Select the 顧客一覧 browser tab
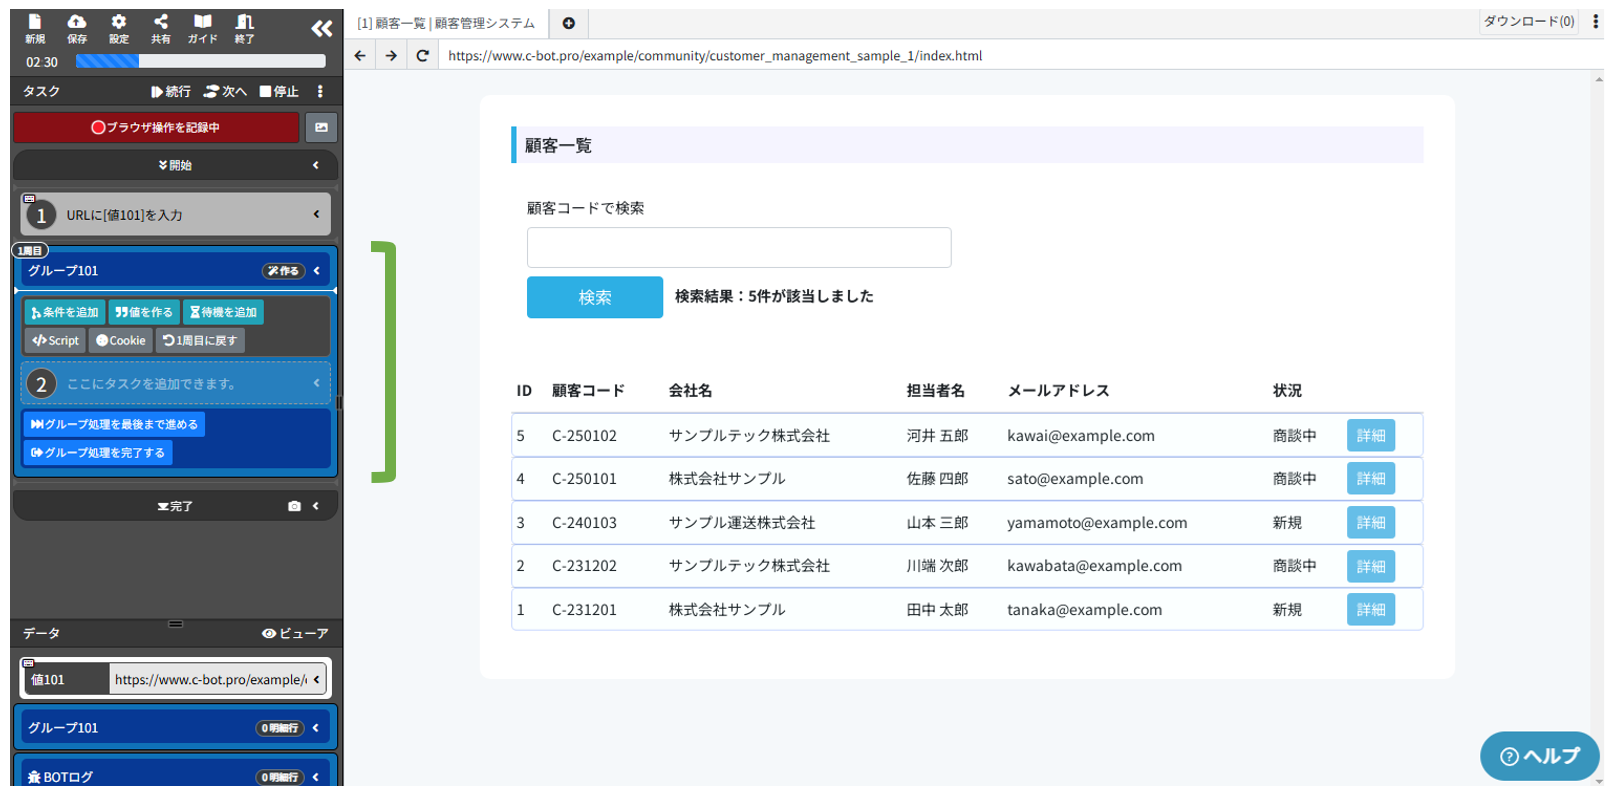 pyautogui.click(x=446, y=23)
